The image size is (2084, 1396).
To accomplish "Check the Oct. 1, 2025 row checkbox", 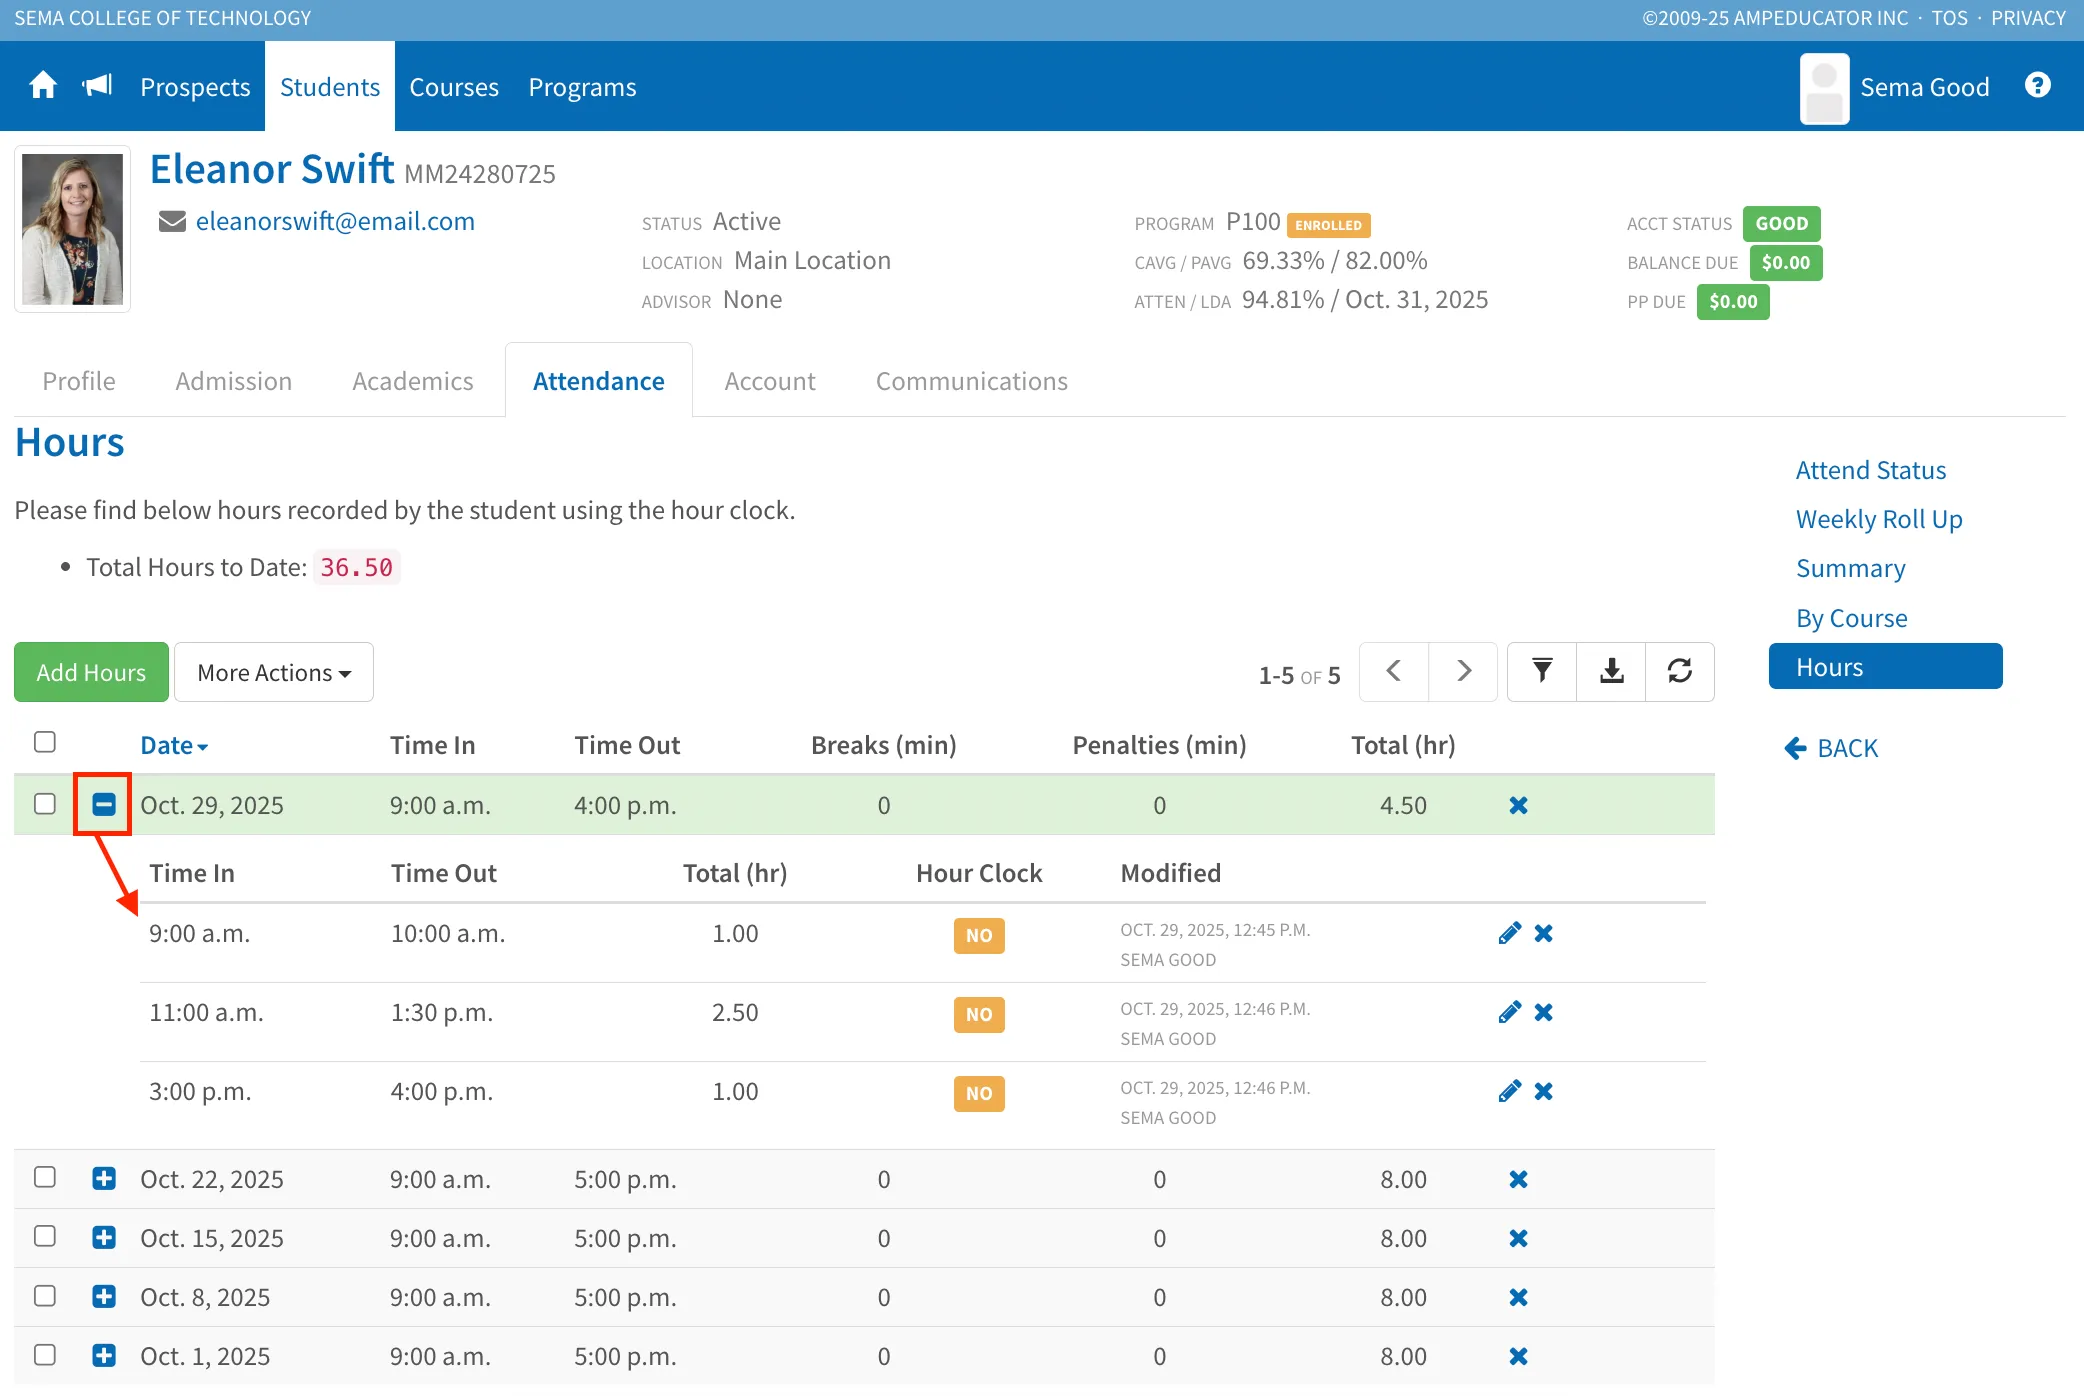I will tap(45, 1355).
